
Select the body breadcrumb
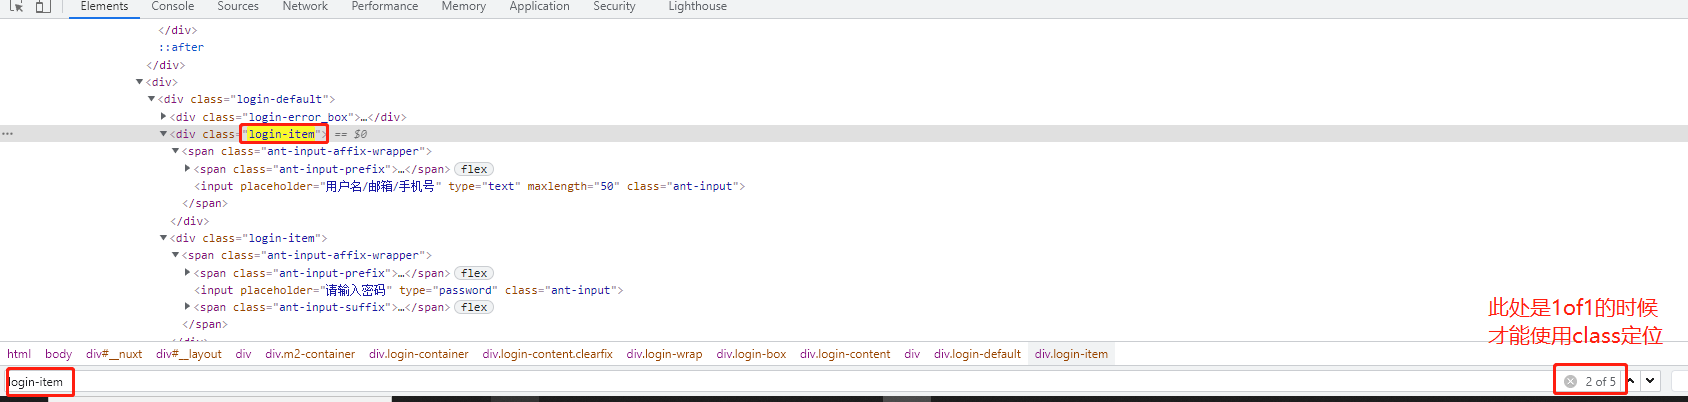(x=58, y=354)
